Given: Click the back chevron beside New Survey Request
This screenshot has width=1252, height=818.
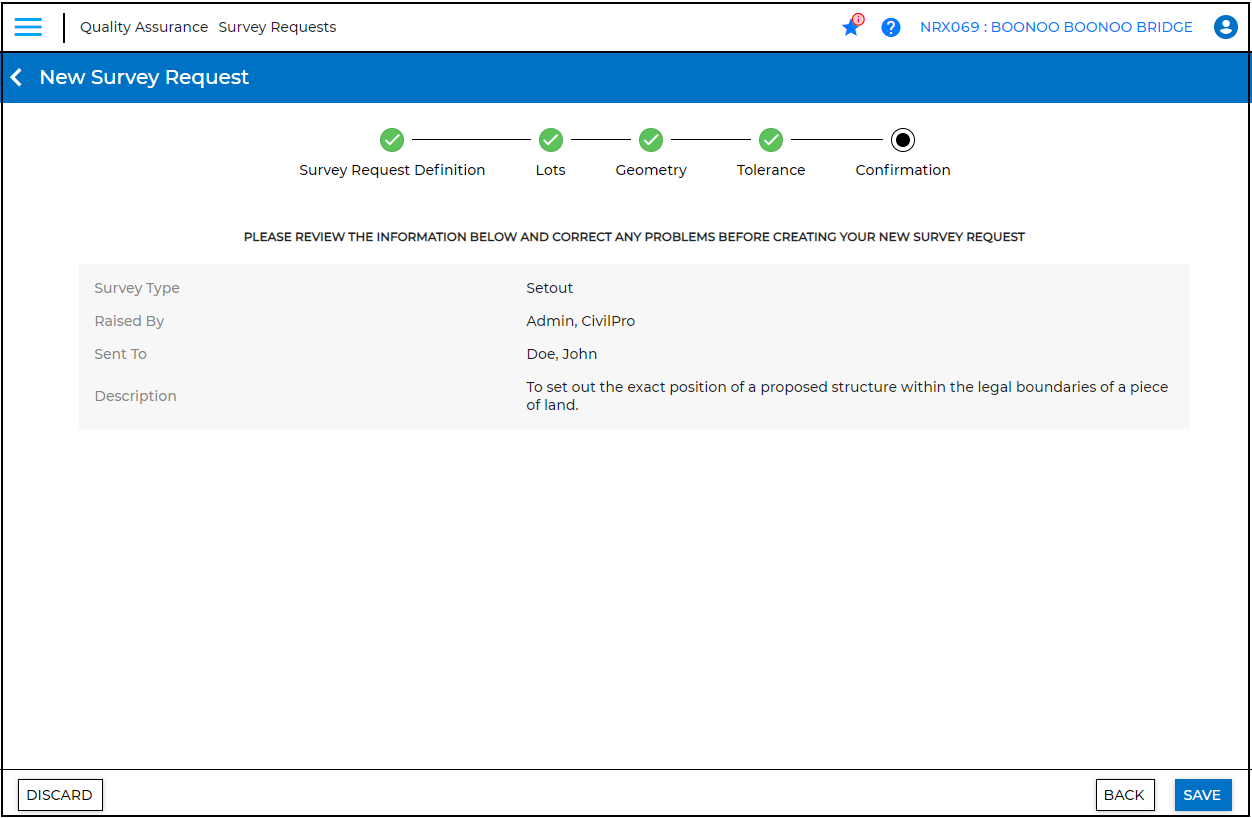Looking at the screenshot, I should [17, 78].
